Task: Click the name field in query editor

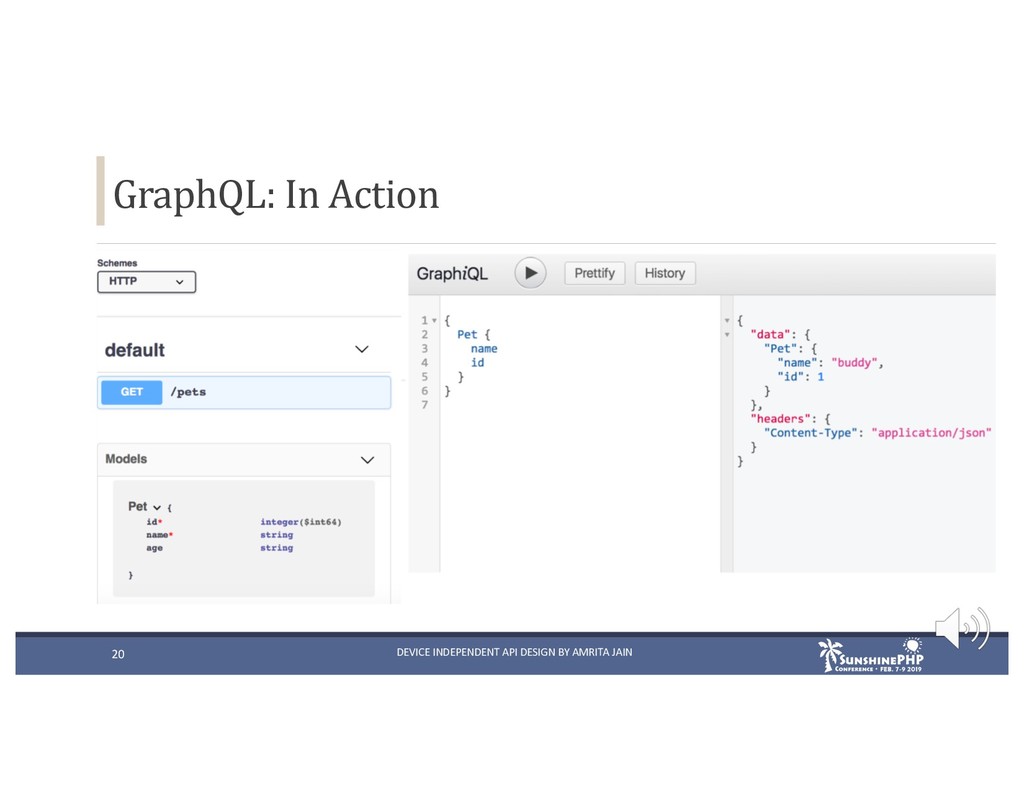Action: pos(484,349)
